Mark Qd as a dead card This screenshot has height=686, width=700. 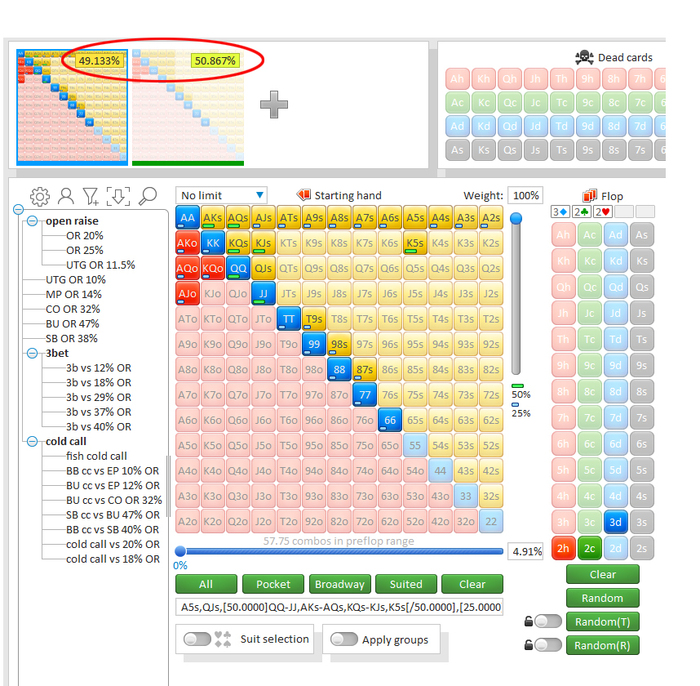click(x=509, y=126)
